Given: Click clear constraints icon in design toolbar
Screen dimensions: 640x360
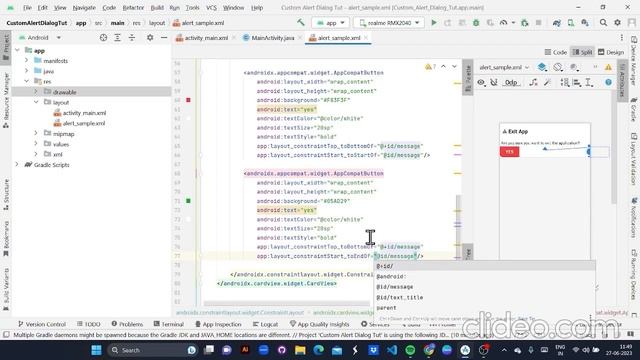Looking at the screenshot, I should coord(533,82).
